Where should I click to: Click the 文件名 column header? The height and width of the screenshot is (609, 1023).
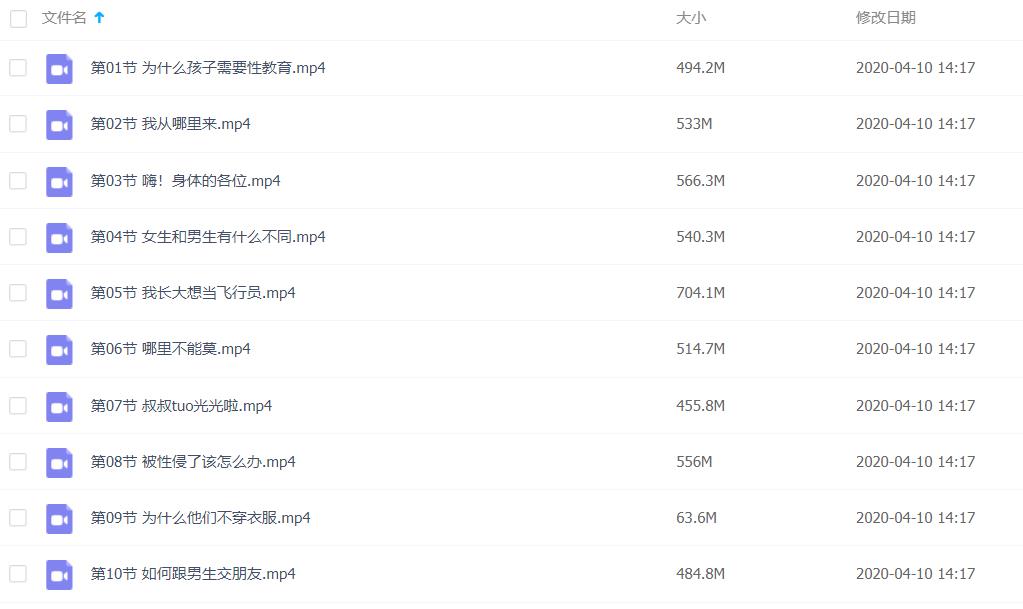tap(64, 18)
